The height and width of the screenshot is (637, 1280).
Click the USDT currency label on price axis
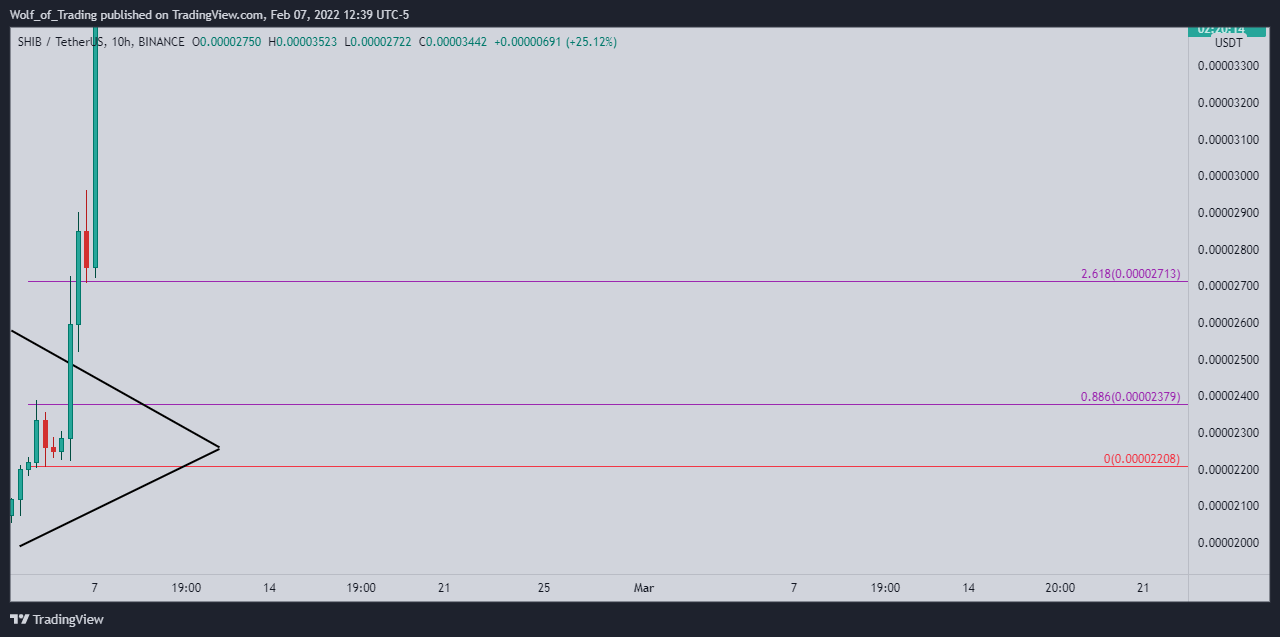click(x=1229, y=43)
